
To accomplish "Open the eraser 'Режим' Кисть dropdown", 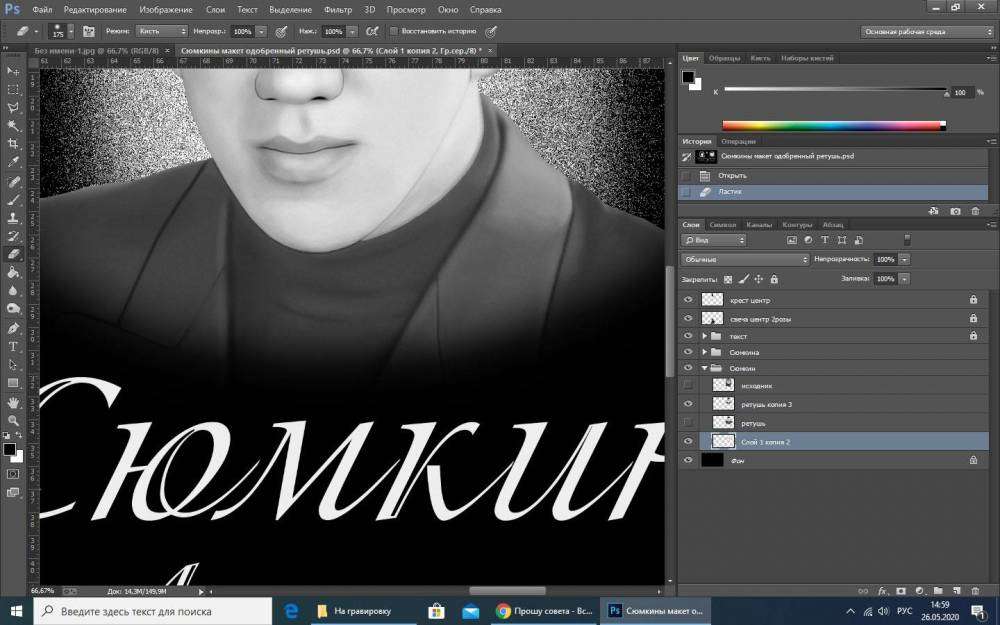I will 160,31.
